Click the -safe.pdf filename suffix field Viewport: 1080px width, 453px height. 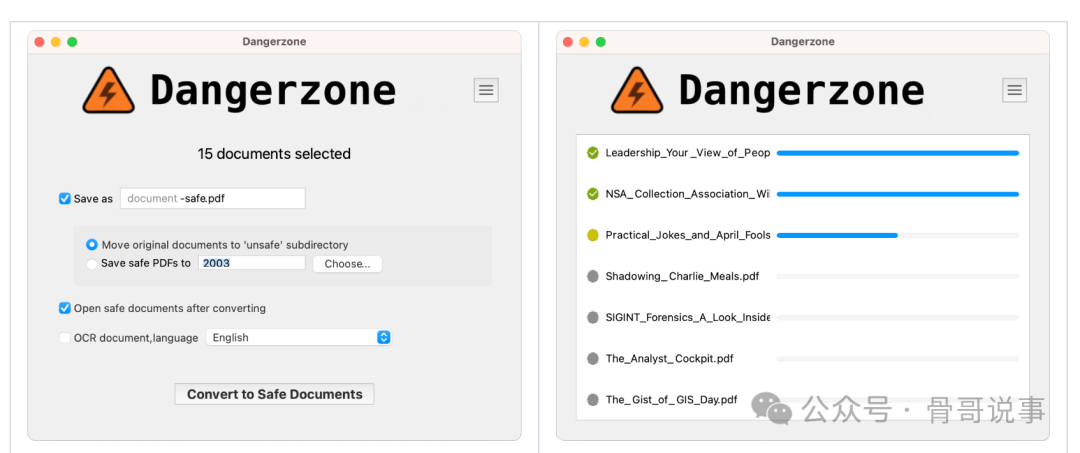coord(212,198)
